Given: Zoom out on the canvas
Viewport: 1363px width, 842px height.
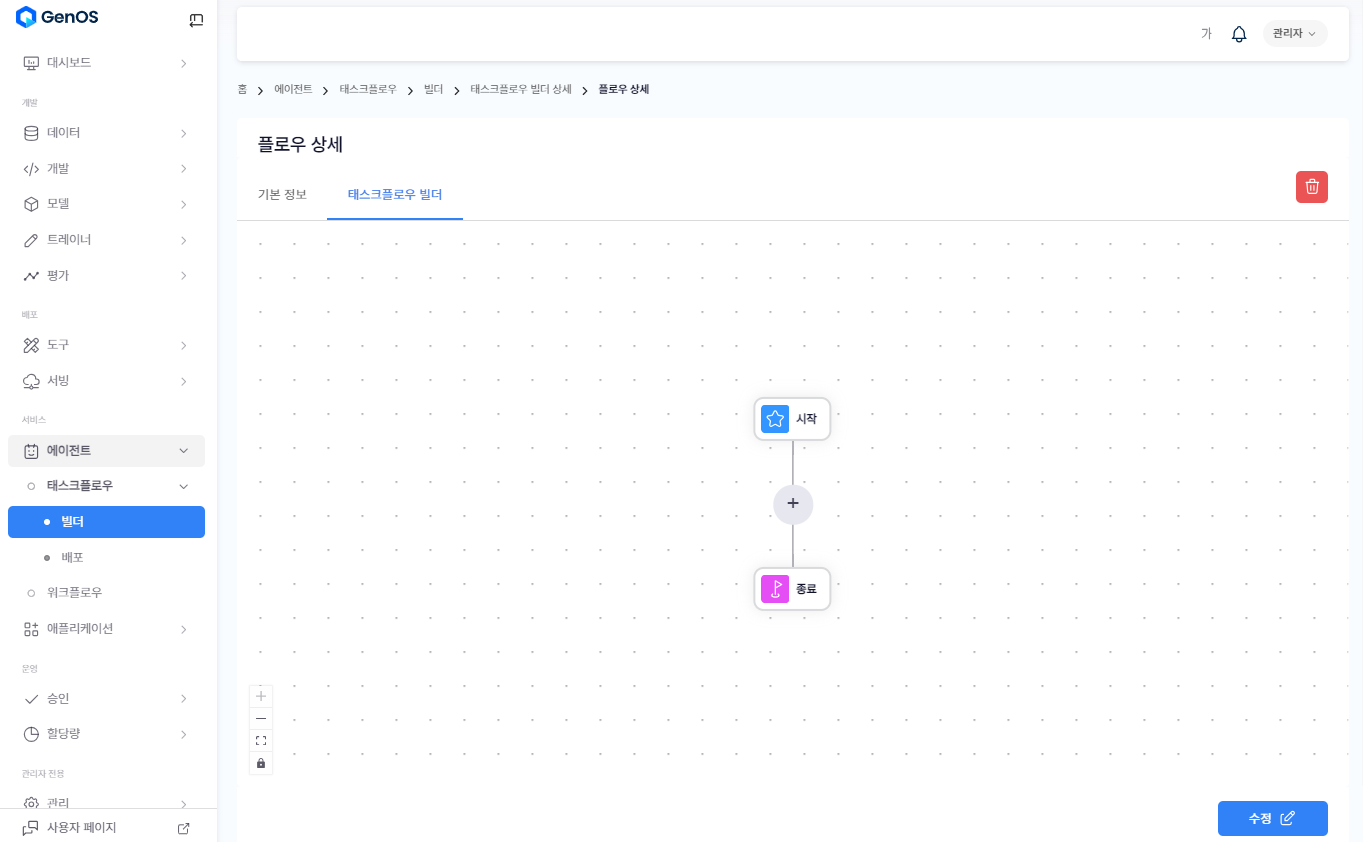Looking at the screenshot, I should click(261, 718).
